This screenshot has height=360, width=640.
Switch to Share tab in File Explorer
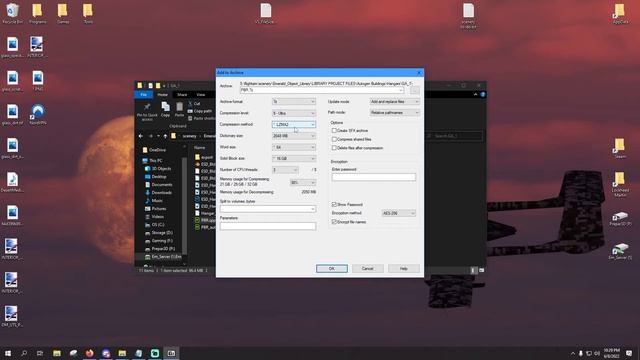click(x=182, y=95)
